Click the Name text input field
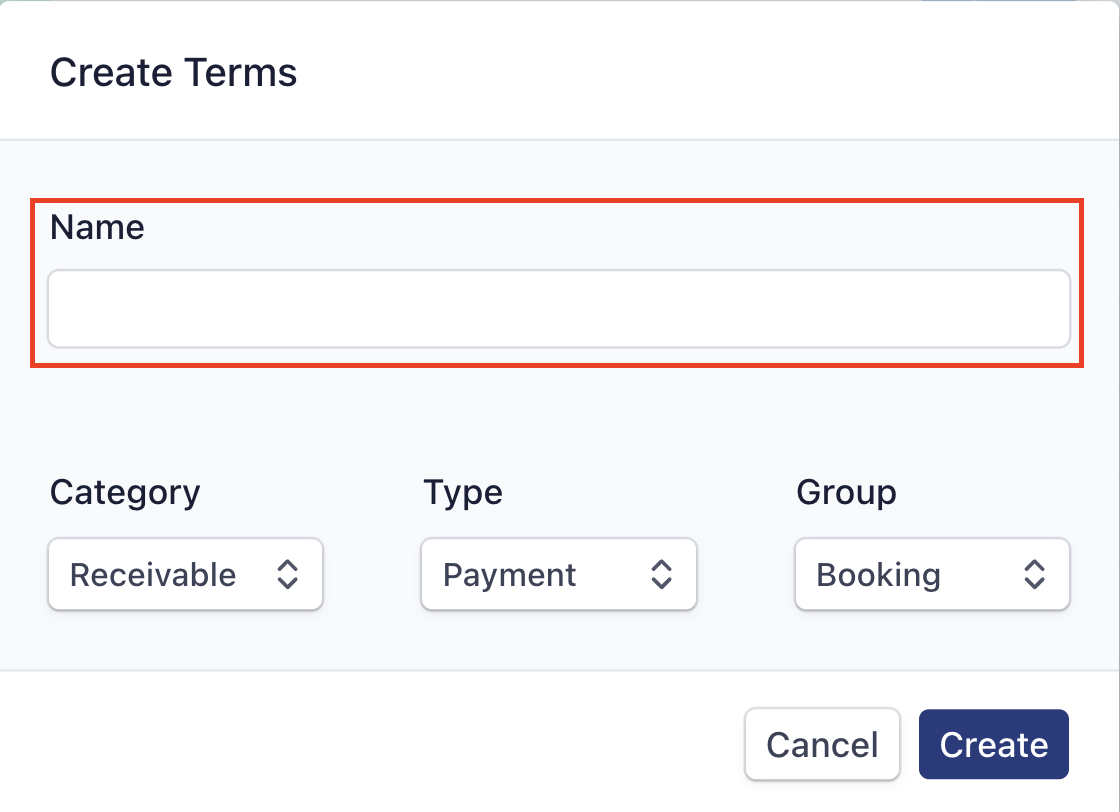 559,308
